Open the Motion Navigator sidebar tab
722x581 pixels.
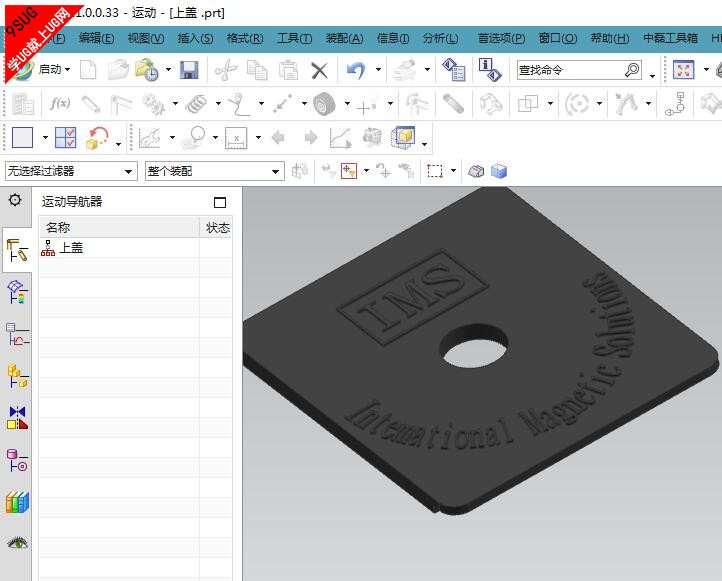coord(17,250)
